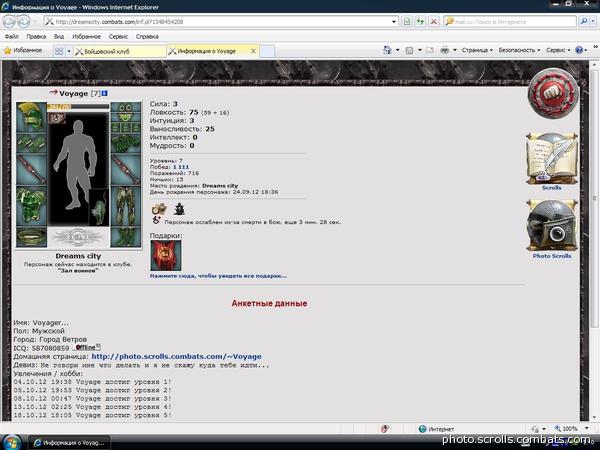
Task: Open the Сервис command bar dropdown
Action: 558,50
